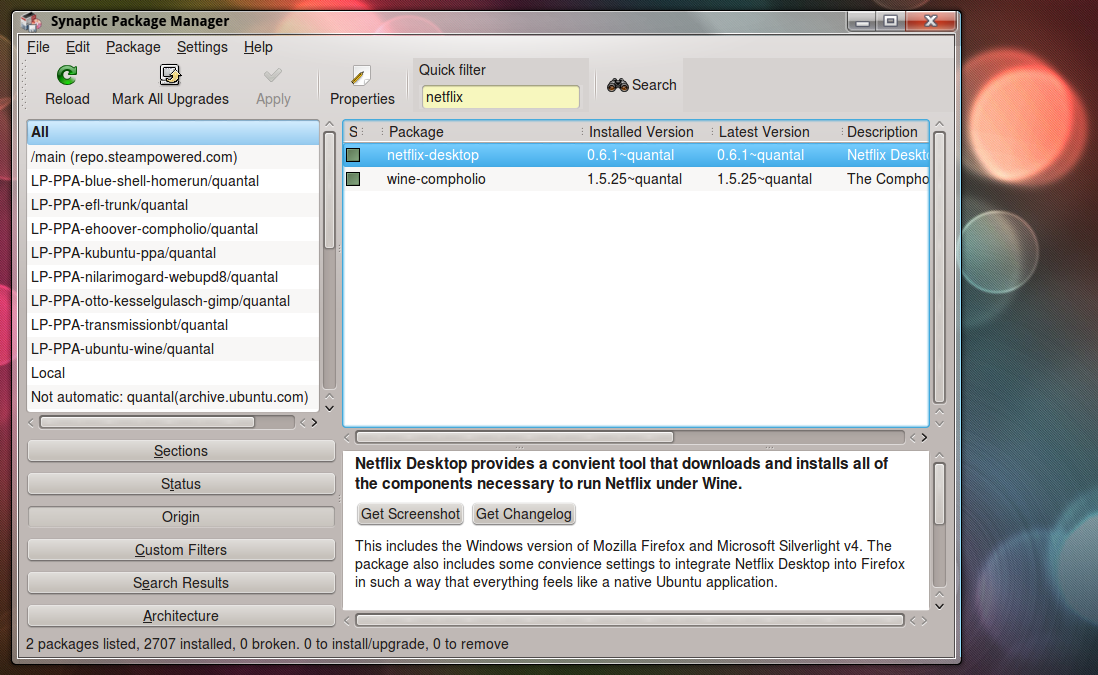The image size is (1098, 675).
Task: Open the Package menu
Action: pos(133,47)
